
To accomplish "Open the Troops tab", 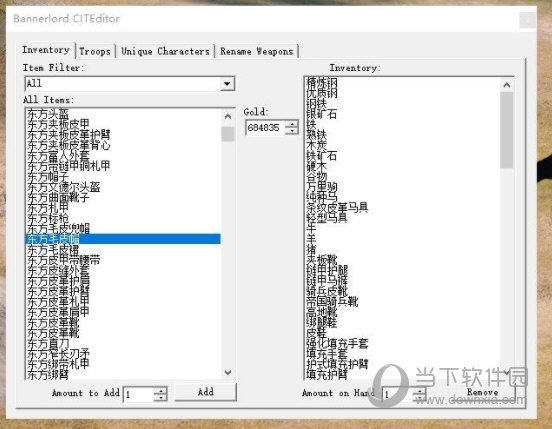I will click(95, 51).
